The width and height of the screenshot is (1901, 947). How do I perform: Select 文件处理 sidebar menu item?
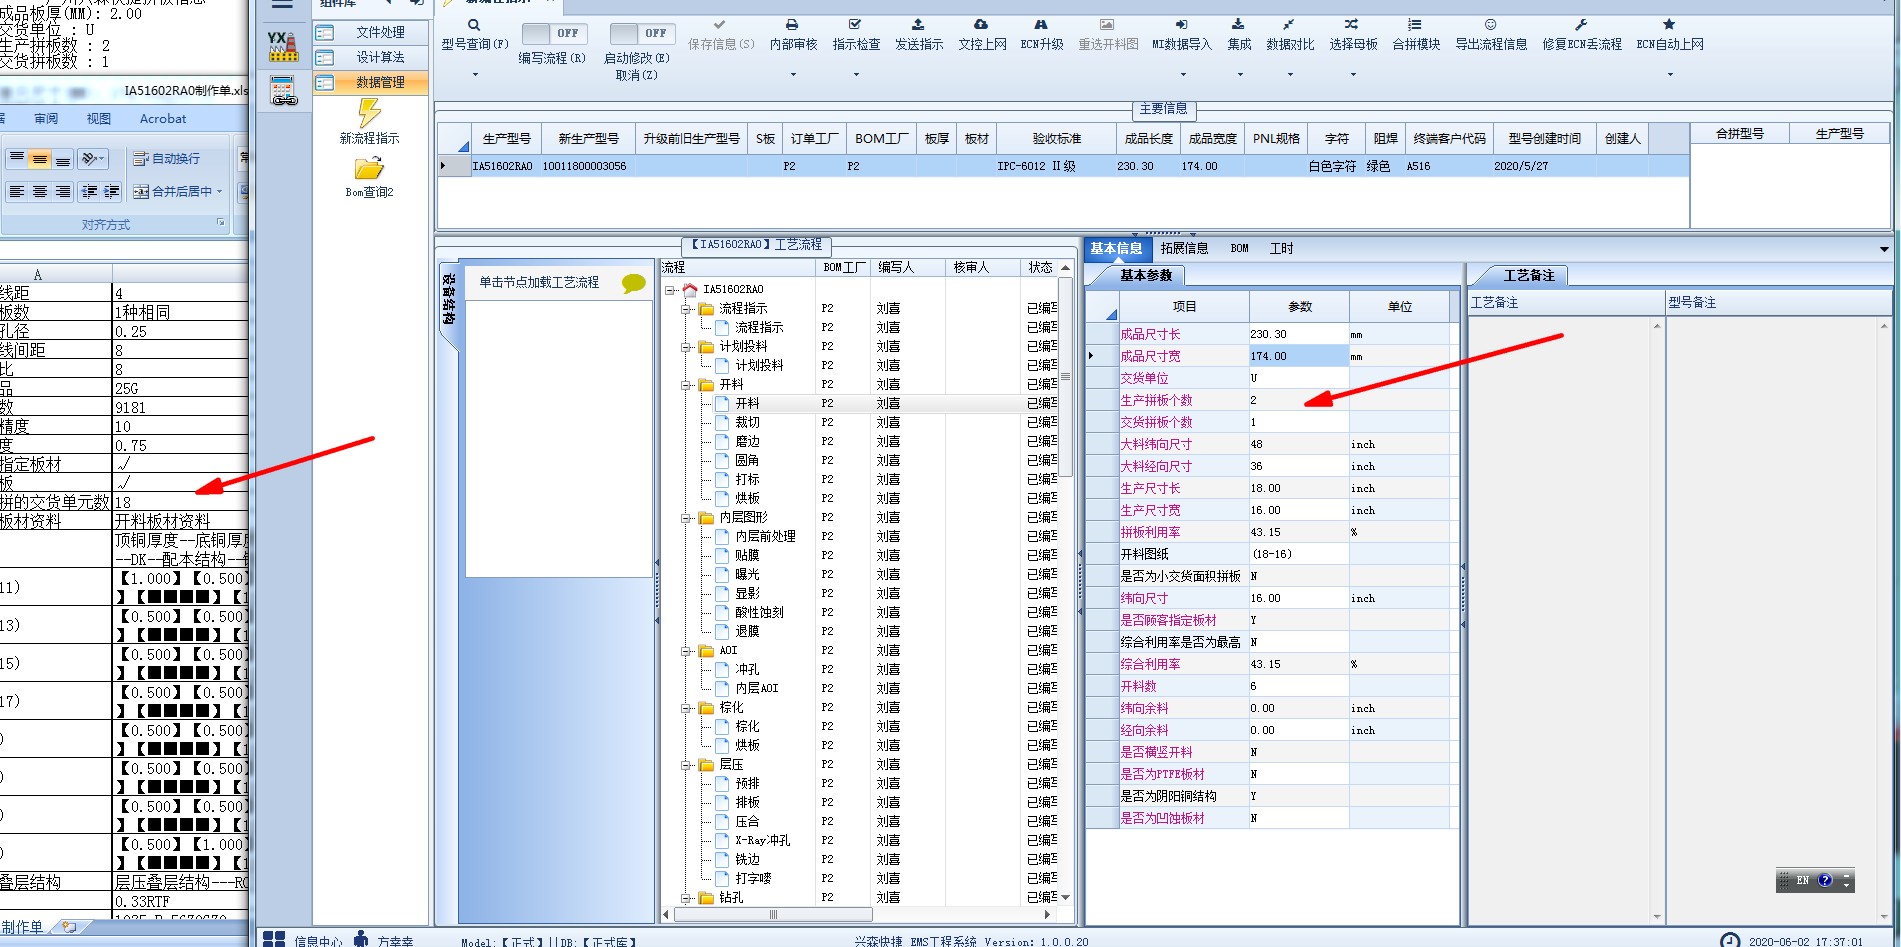[371, 32]
